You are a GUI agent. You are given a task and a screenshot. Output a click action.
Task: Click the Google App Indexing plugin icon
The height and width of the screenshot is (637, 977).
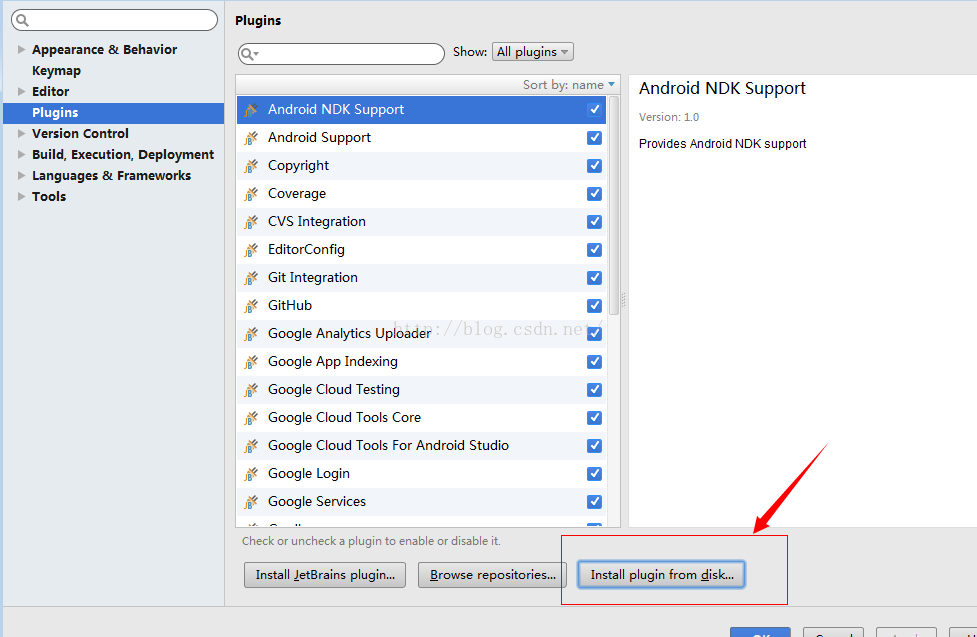pyautogui.click(x=251, y=362)
